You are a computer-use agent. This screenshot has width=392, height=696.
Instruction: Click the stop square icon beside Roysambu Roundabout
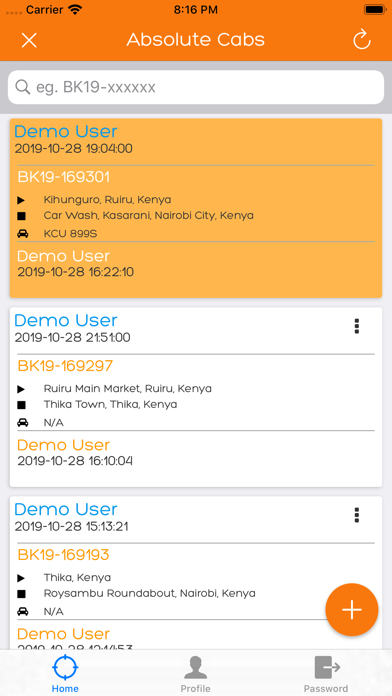21,594
